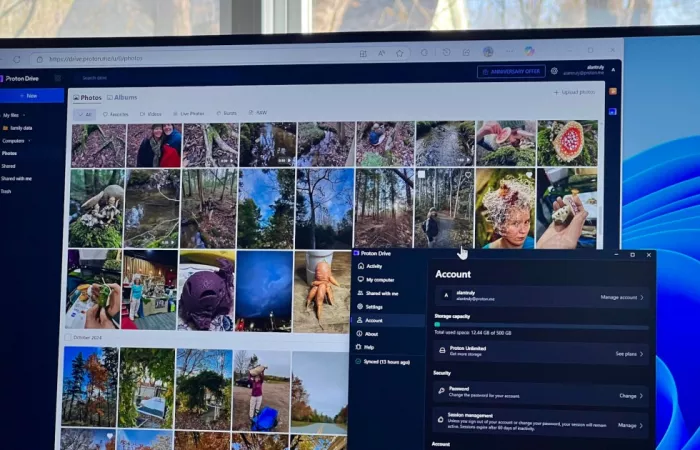Image resolution: width=700 pixels, height=450 pixels.
Task: Expand Manage account chevron row
Action: tap(622, 297)
